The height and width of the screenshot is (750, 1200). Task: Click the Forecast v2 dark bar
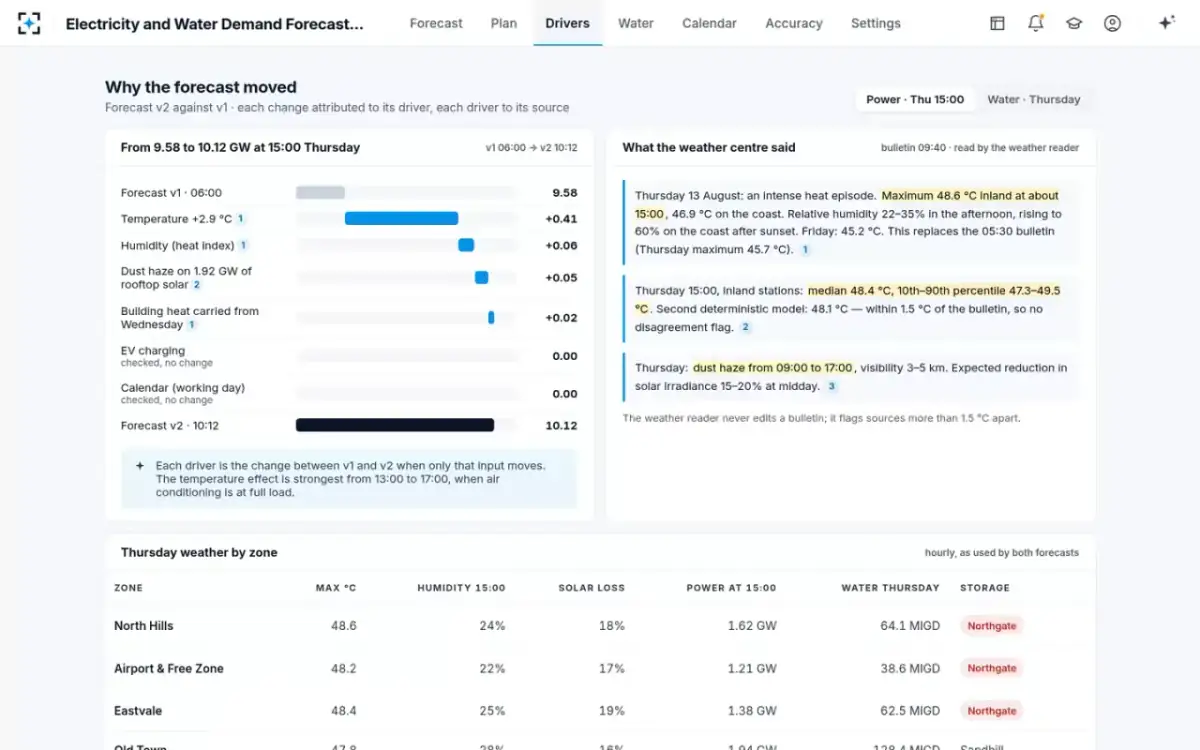tap(395, 425)
